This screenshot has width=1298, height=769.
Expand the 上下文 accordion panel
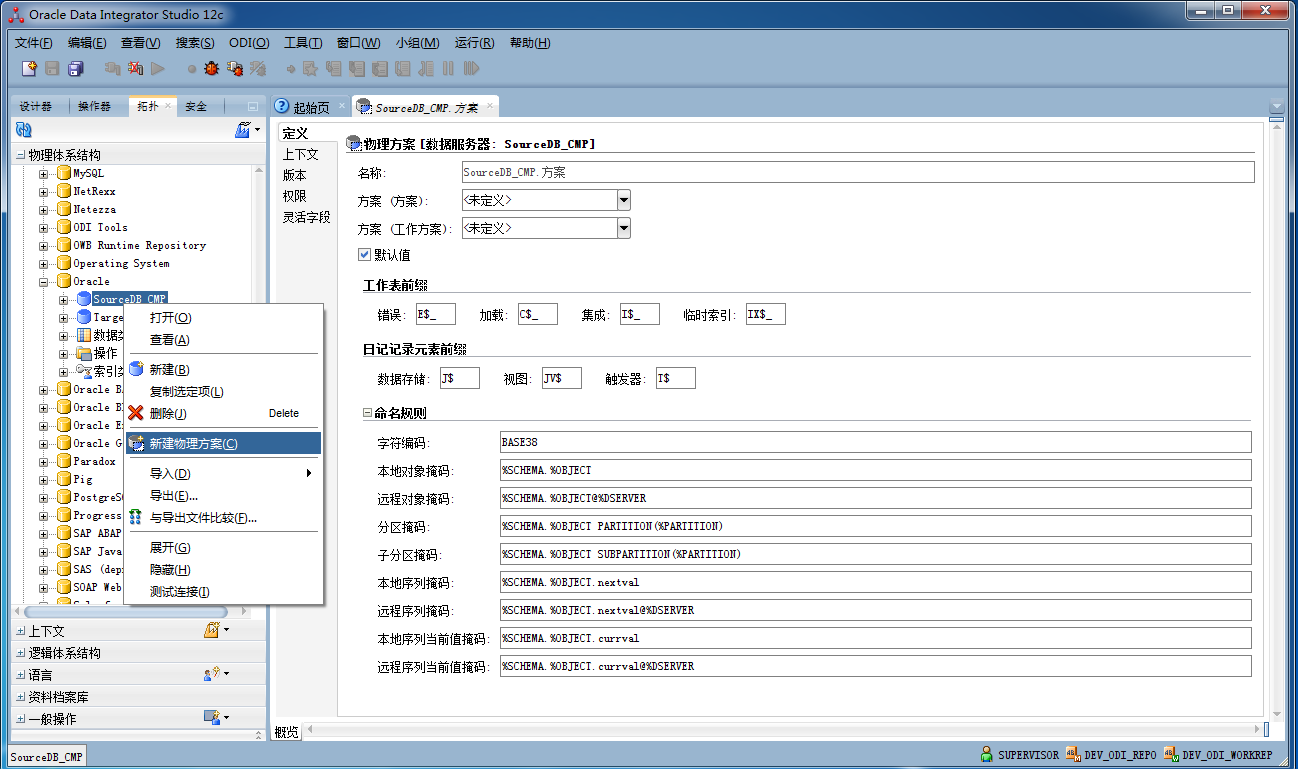pyautogui.click(x=21, y=631)
